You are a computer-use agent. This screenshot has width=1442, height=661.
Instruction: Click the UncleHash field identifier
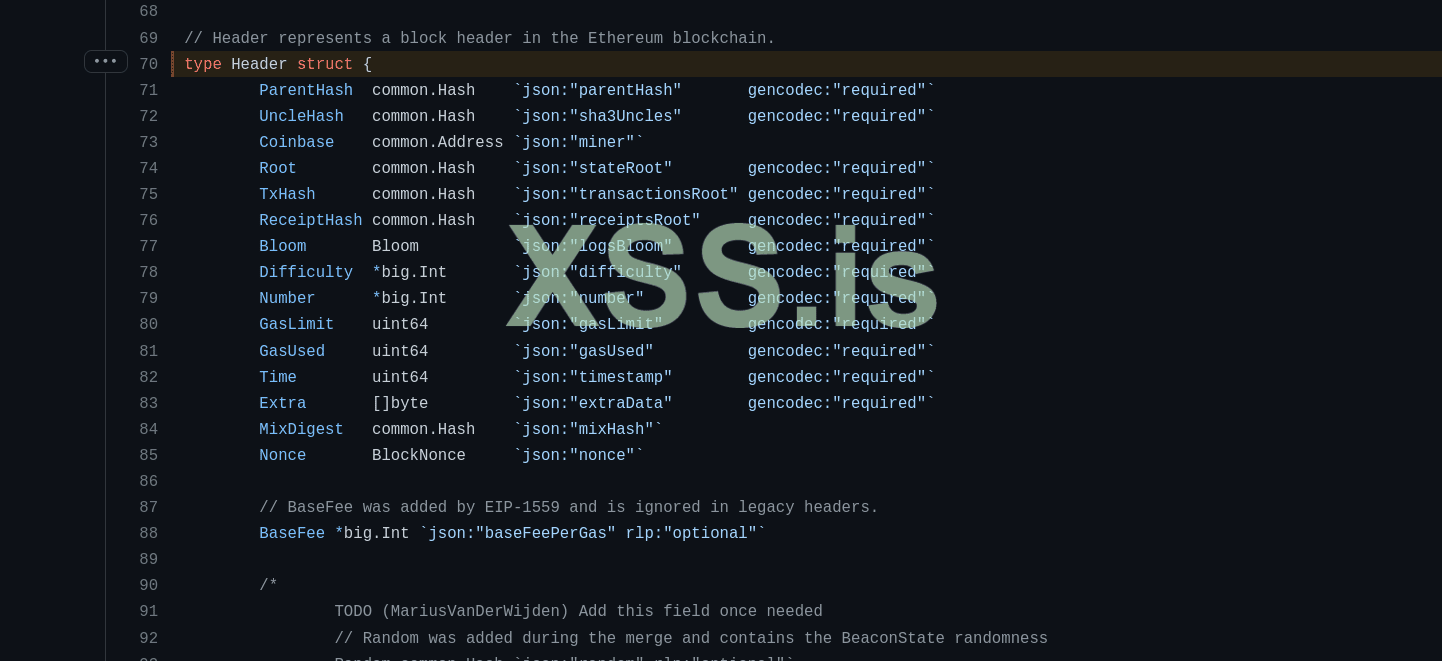(x=301, y=117)
